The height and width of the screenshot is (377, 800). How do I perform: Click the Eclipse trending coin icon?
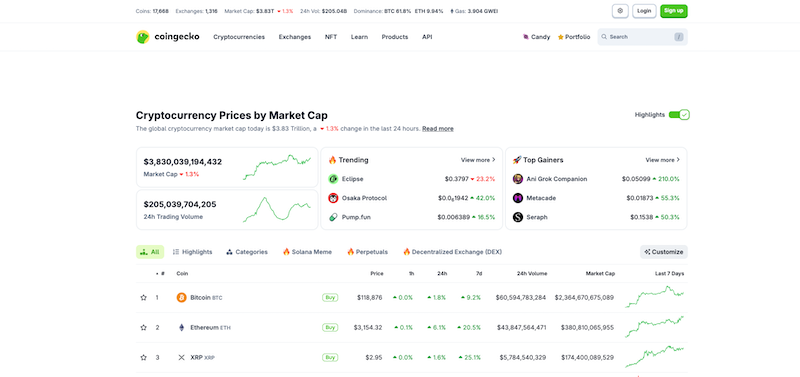click(333, 179)
